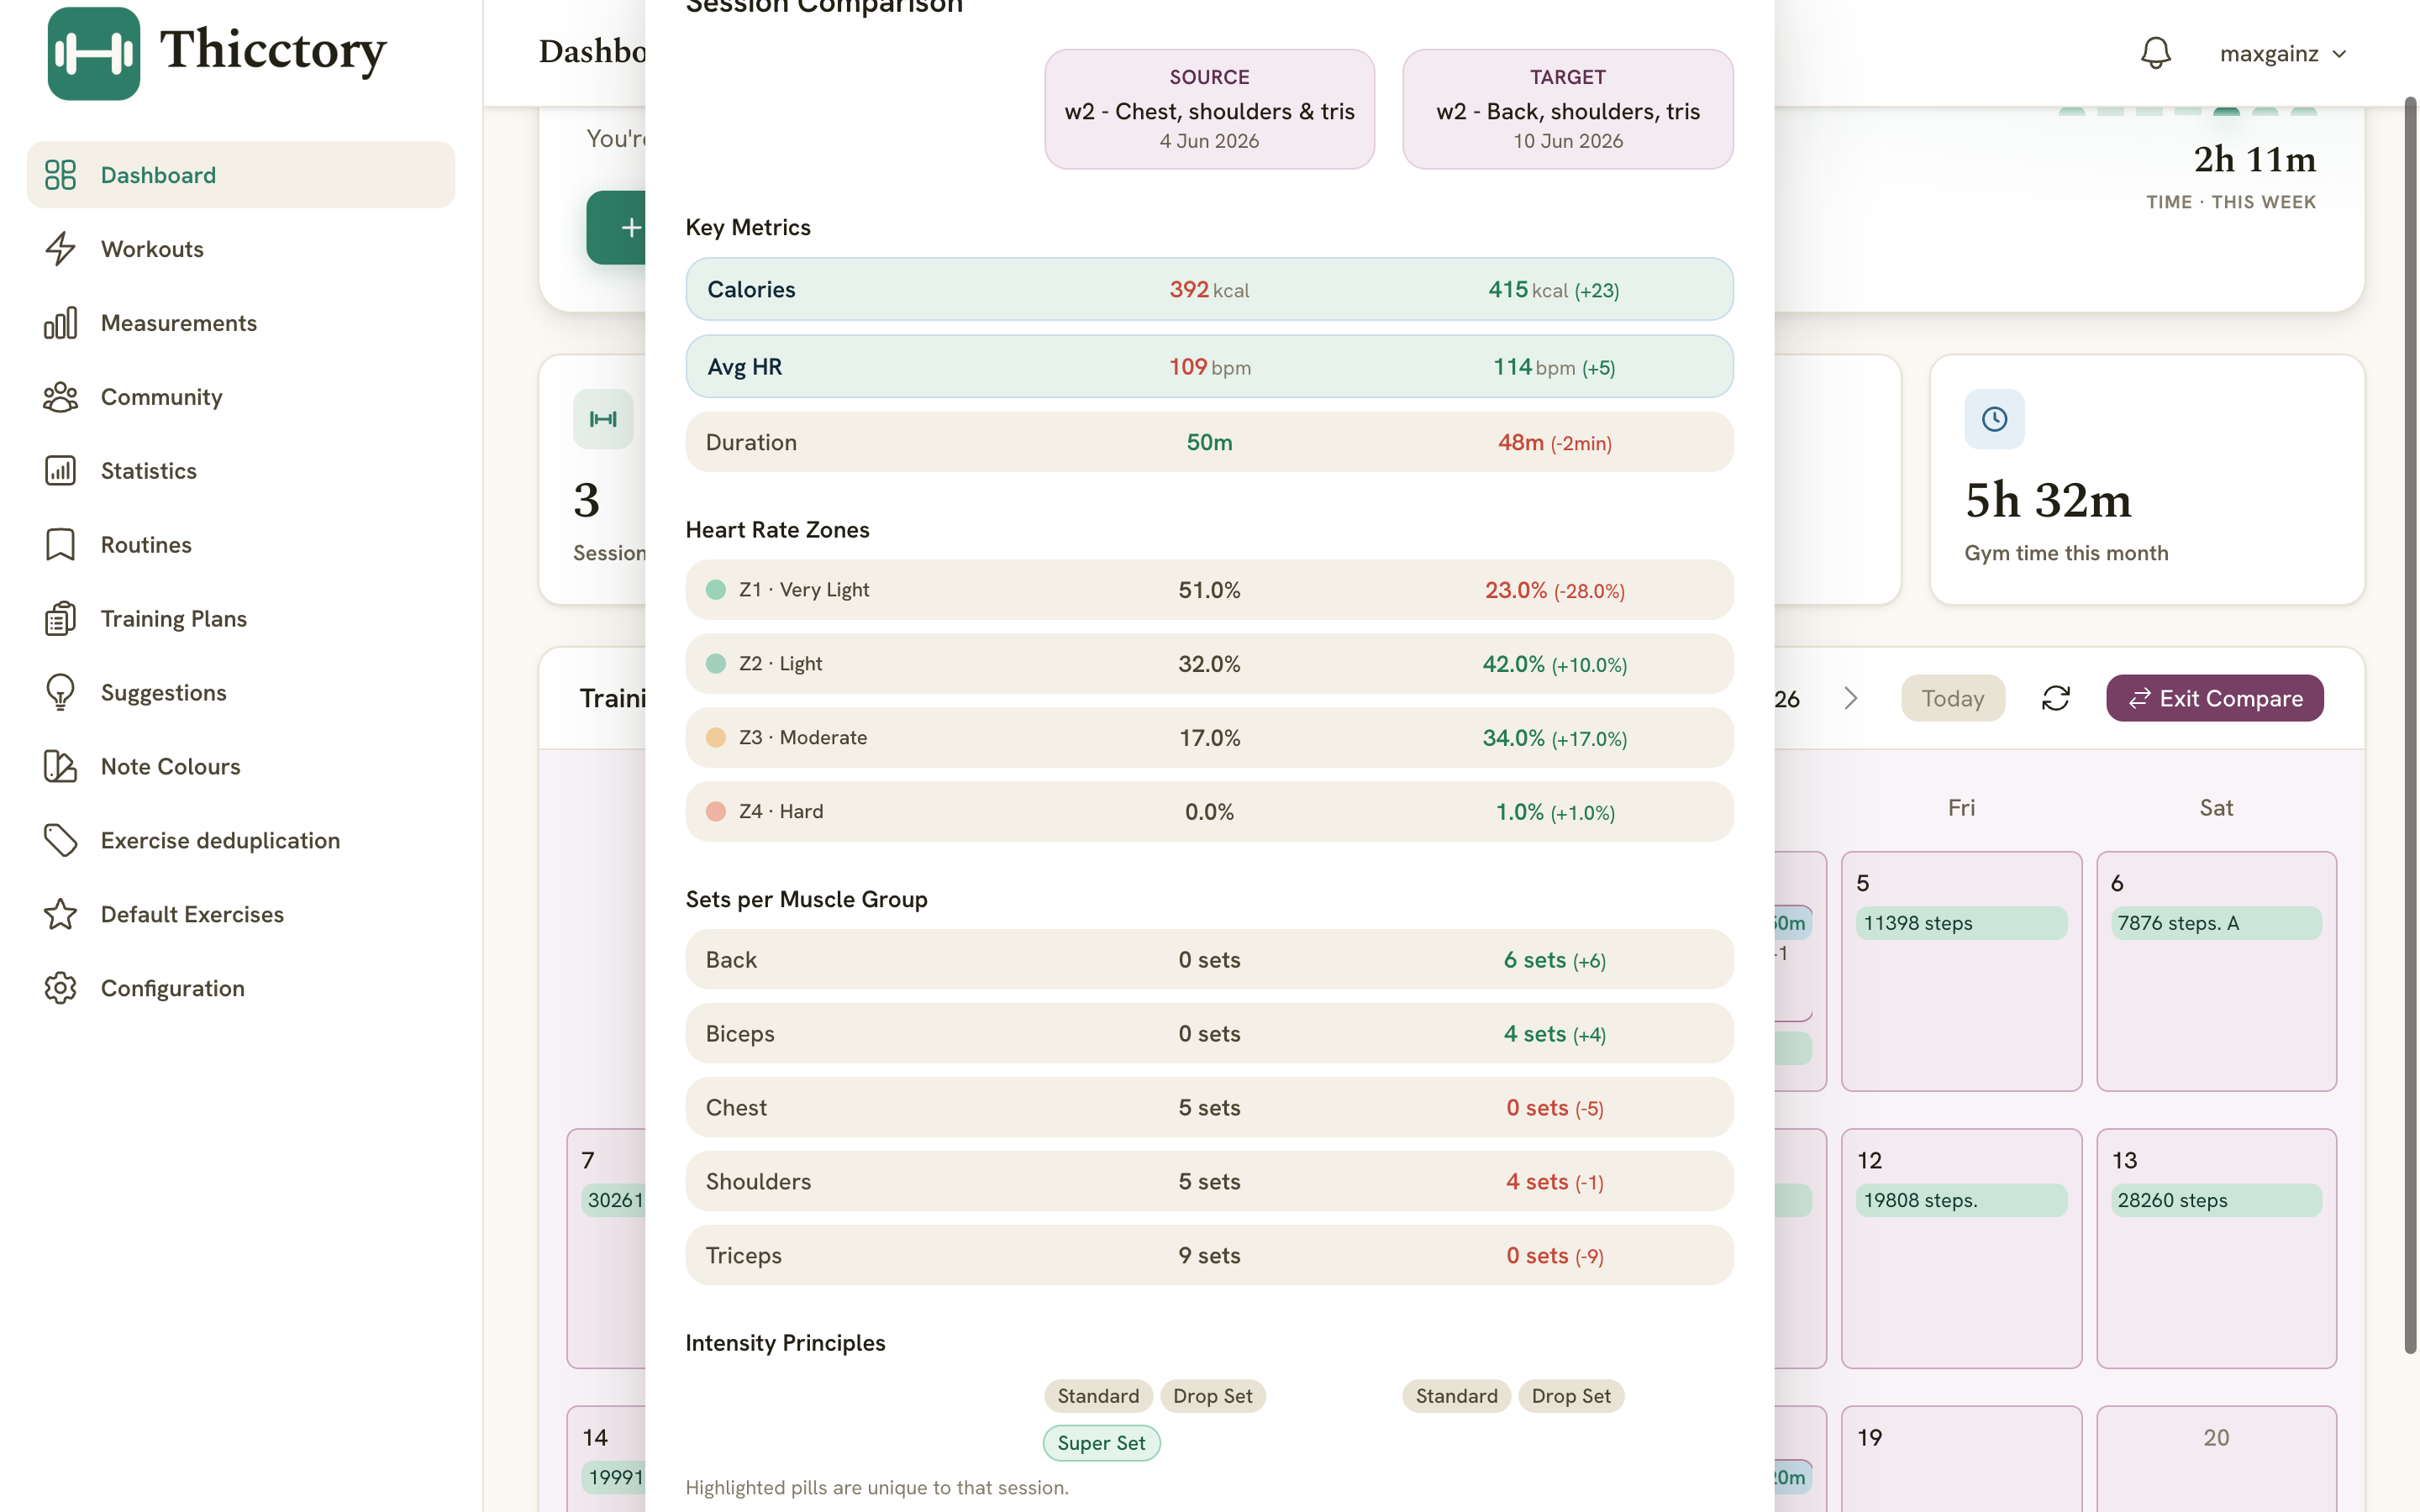Click the Statistics chart icon

[60, 471]
